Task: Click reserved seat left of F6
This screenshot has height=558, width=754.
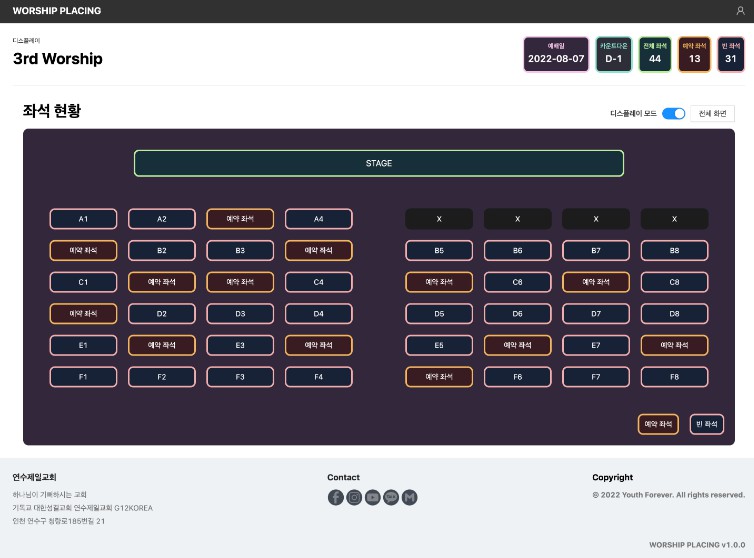Action: (x=439, y=377)
